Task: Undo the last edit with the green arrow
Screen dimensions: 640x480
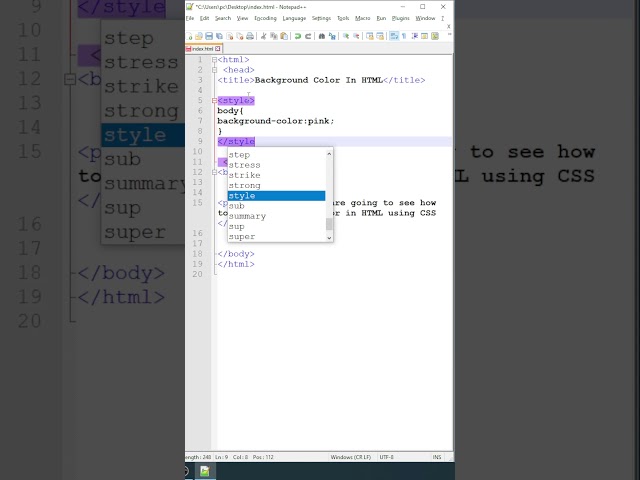Action: [x=298, y=36]
